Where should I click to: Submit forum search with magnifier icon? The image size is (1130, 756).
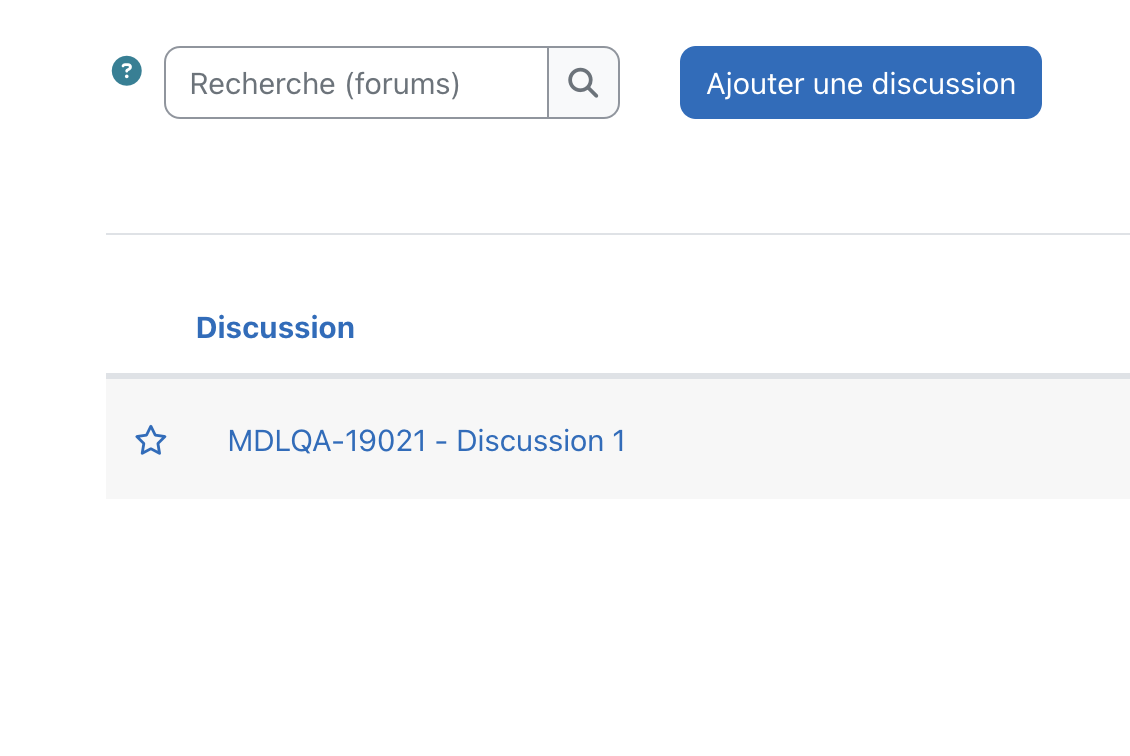(583, 83)
